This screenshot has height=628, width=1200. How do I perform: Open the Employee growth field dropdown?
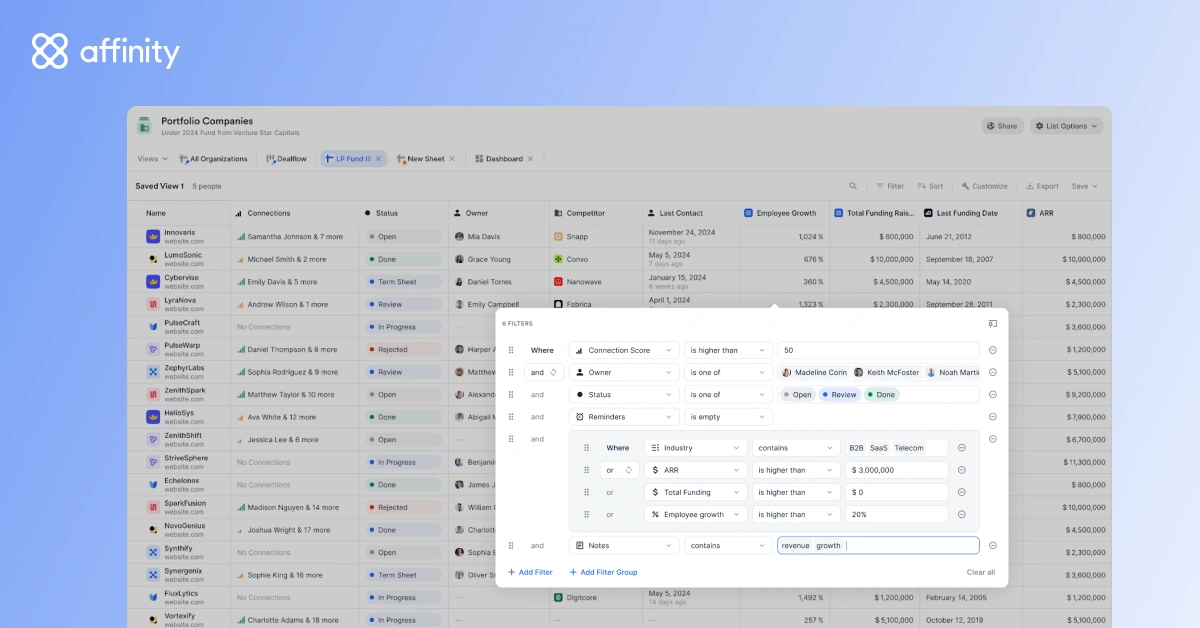pos(696,514)
